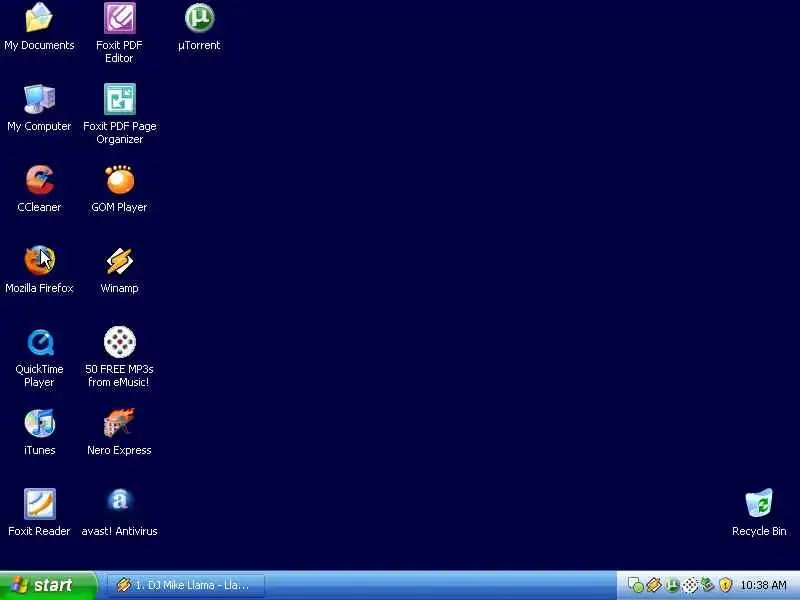This screenshot has height=600, width=800.
Task: Click the green µTorrent tray icon
Action: point(672,585)
